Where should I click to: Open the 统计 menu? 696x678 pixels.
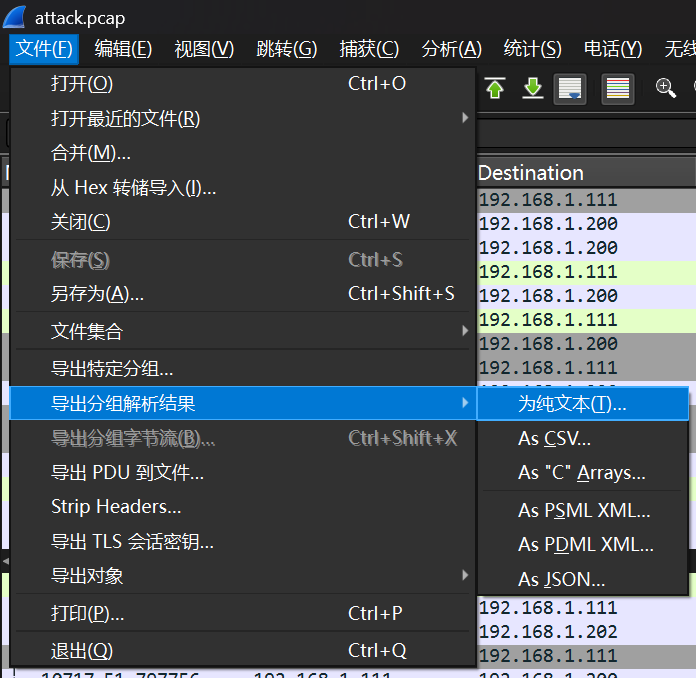point(532,49)
